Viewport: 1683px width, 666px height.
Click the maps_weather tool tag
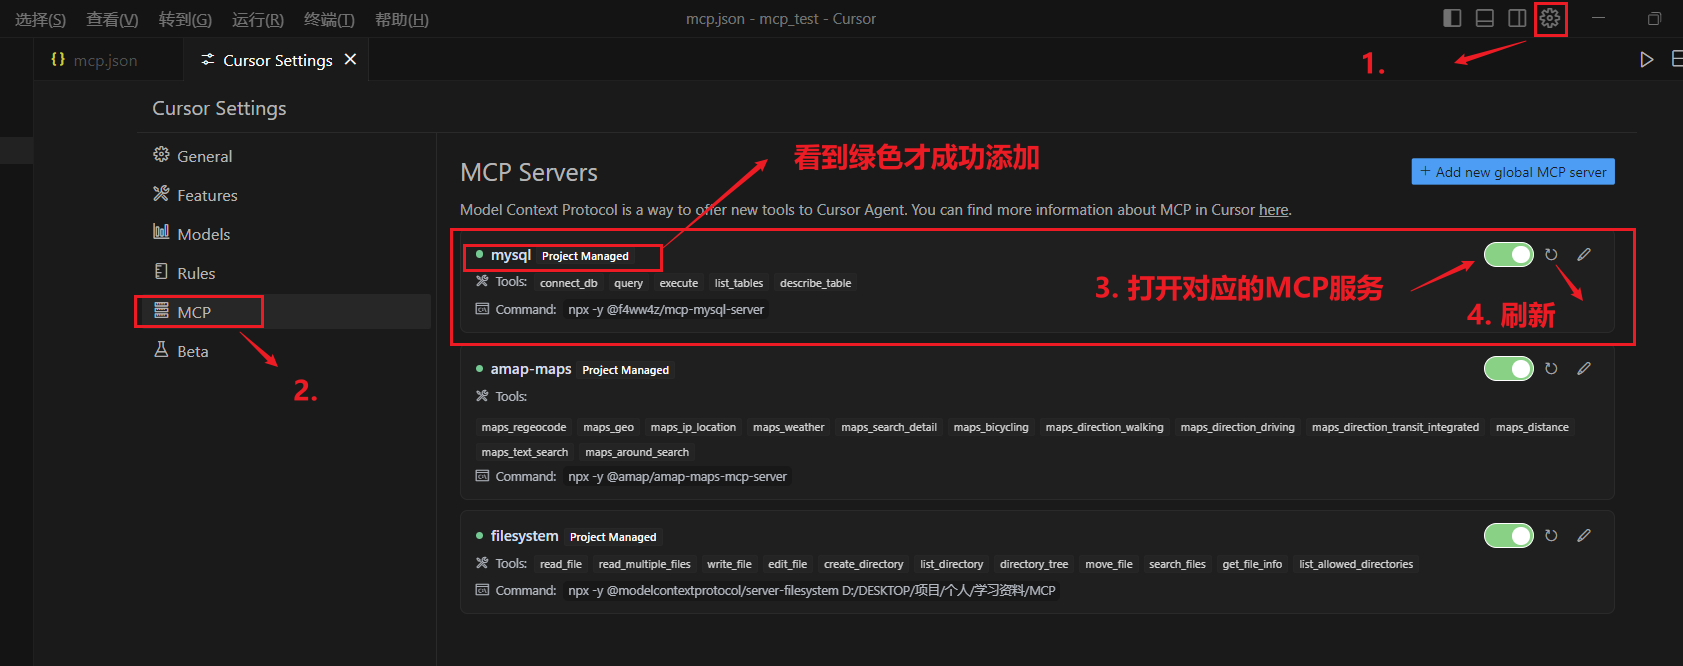pyautogui.click(x=789, y=427)
